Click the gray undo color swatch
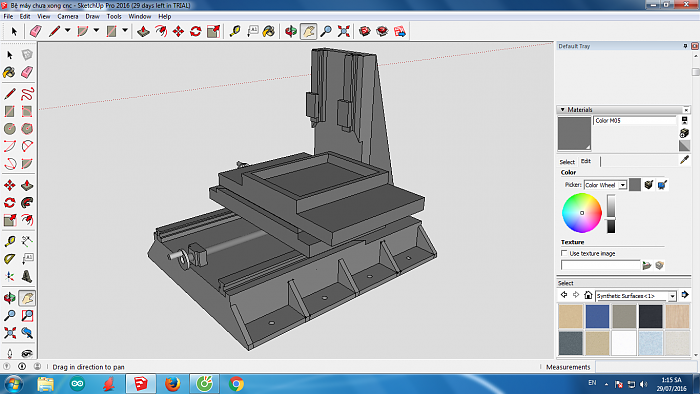This screenshot has height=394, width=700. 635,185
